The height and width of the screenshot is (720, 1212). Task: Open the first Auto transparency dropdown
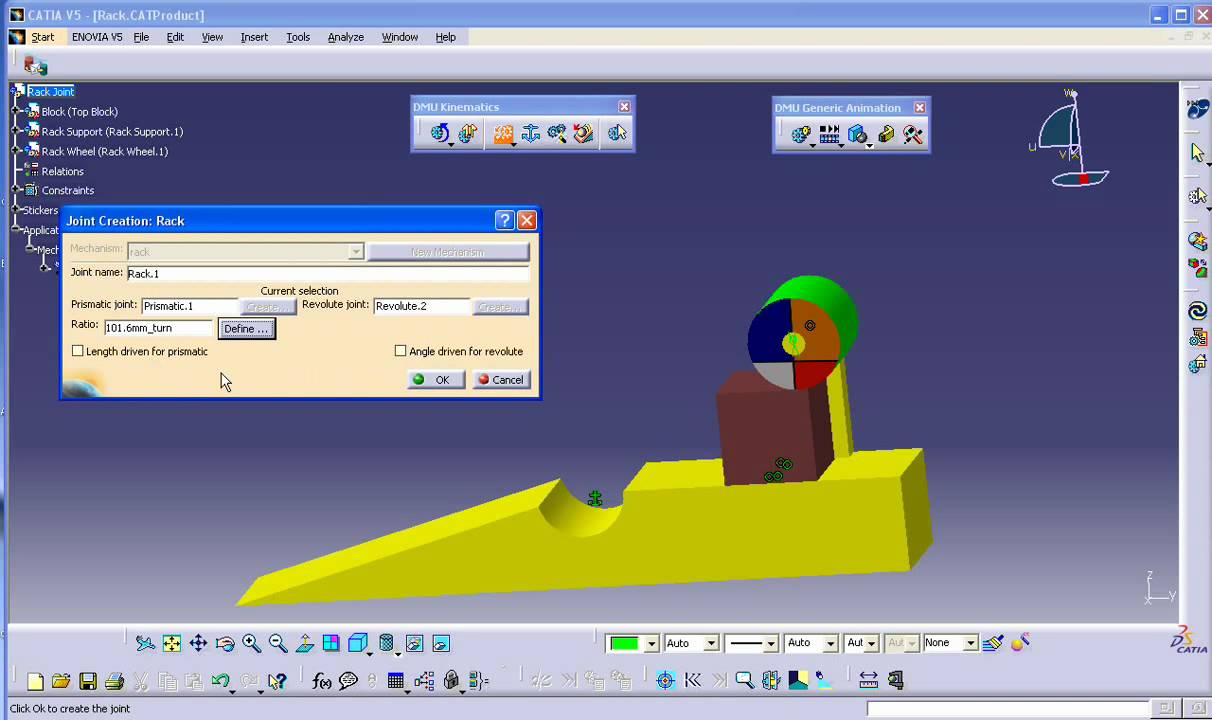pos(711,643)
